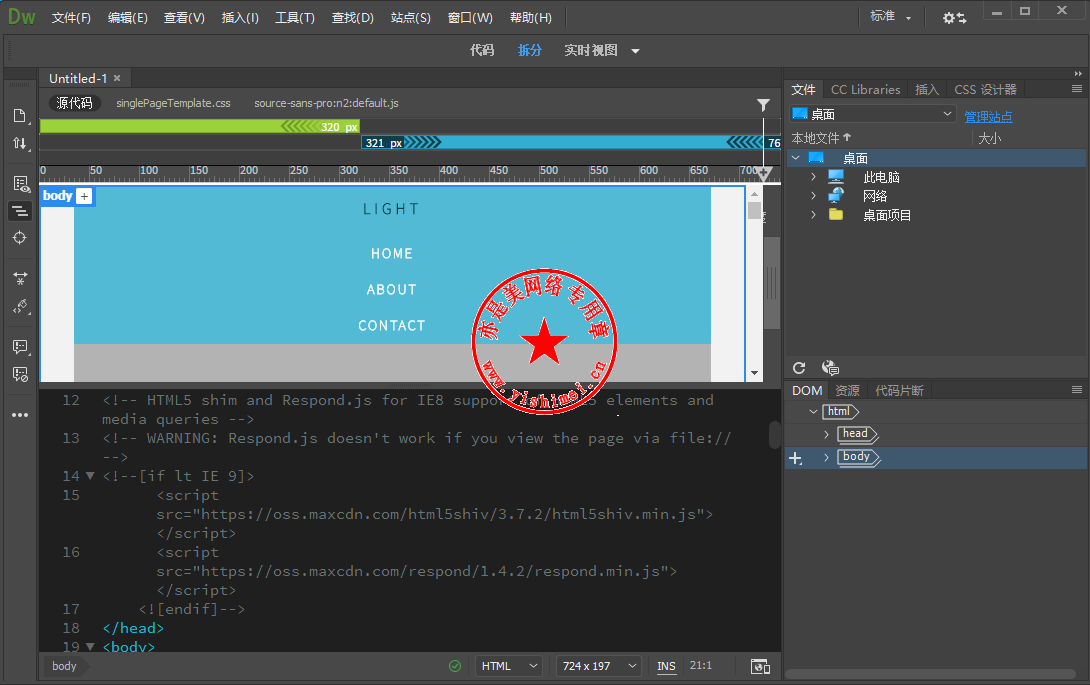Open the more tools three-dots icon
The image size is (1090, 685).
tap(20, 415)
